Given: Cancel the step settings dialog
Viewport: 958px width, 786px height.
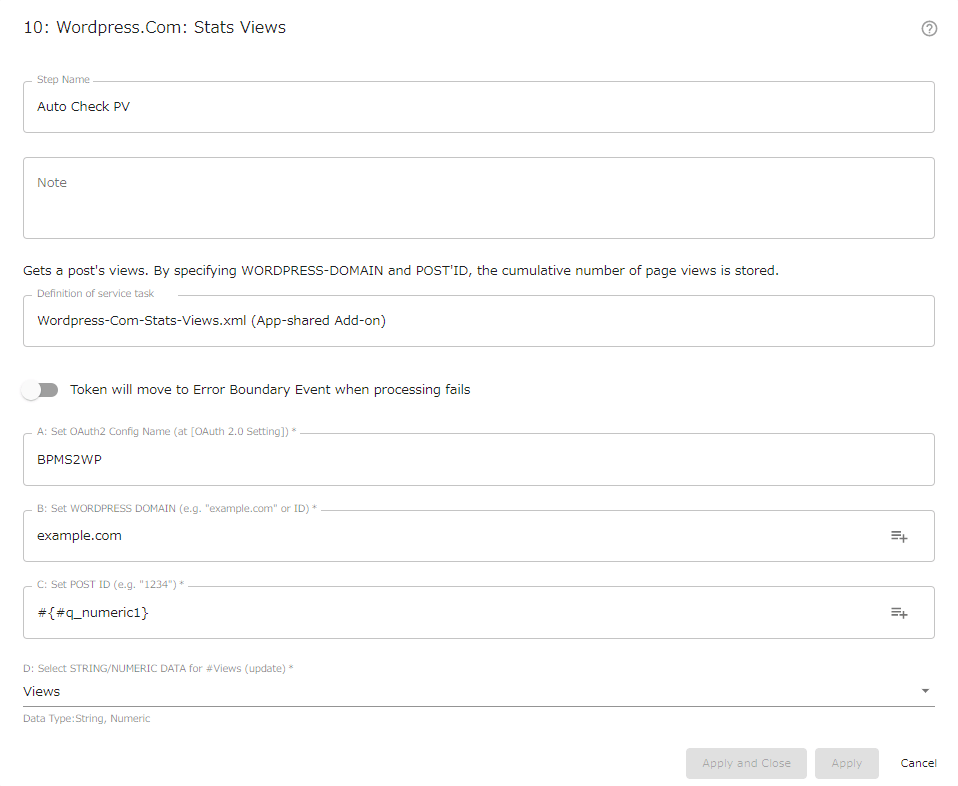Looking at the screenshot, I should click(x=918, y=763).
